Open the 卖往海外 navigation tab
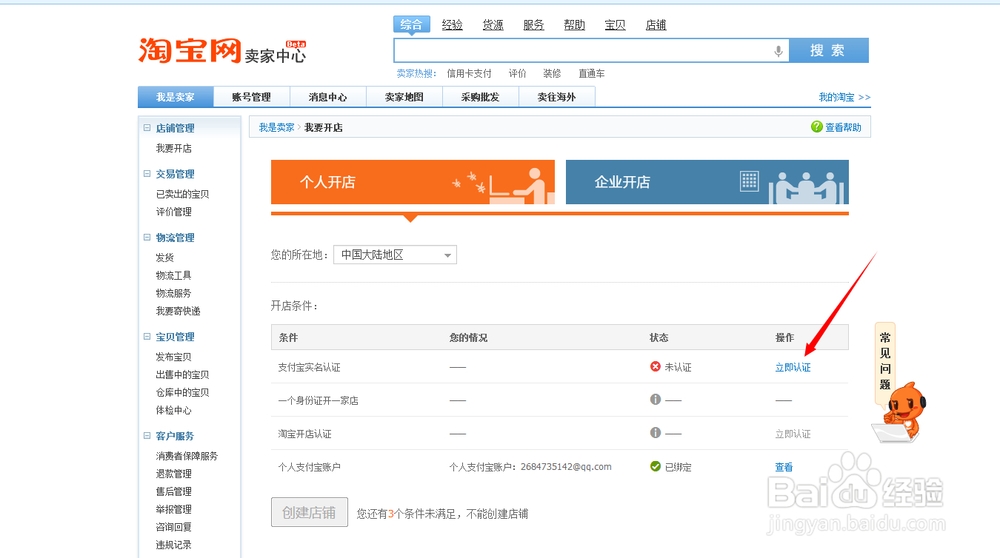 coord(557,97)
